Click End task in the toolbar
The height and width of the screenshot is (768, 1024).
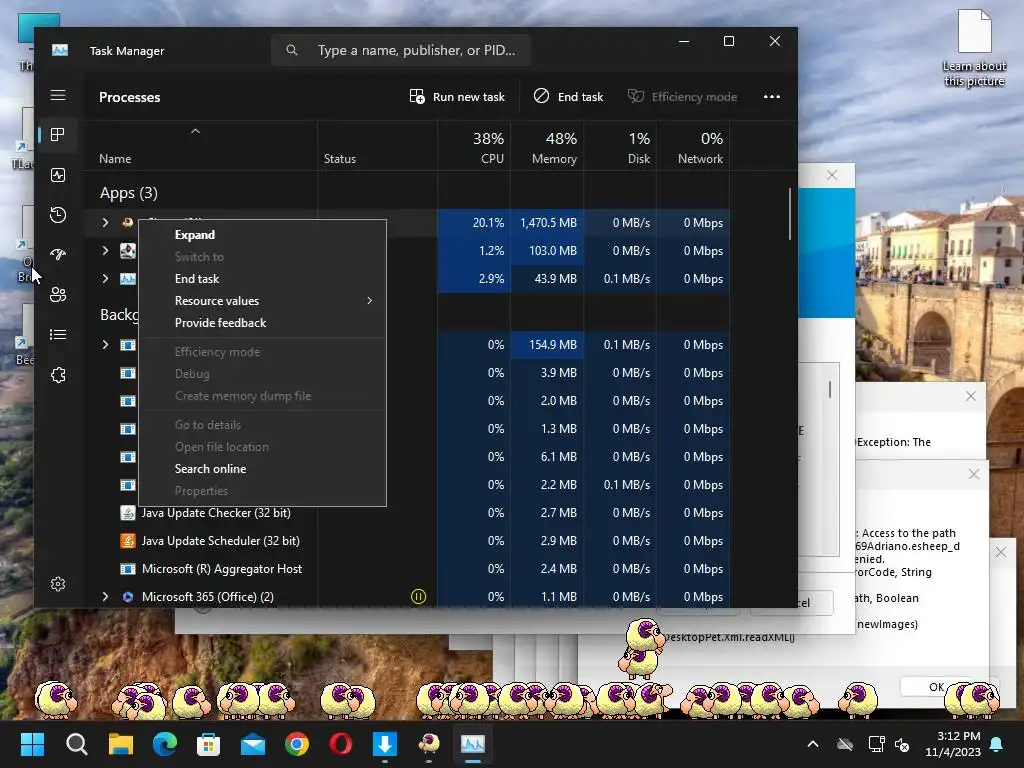[x=568, y=97]
